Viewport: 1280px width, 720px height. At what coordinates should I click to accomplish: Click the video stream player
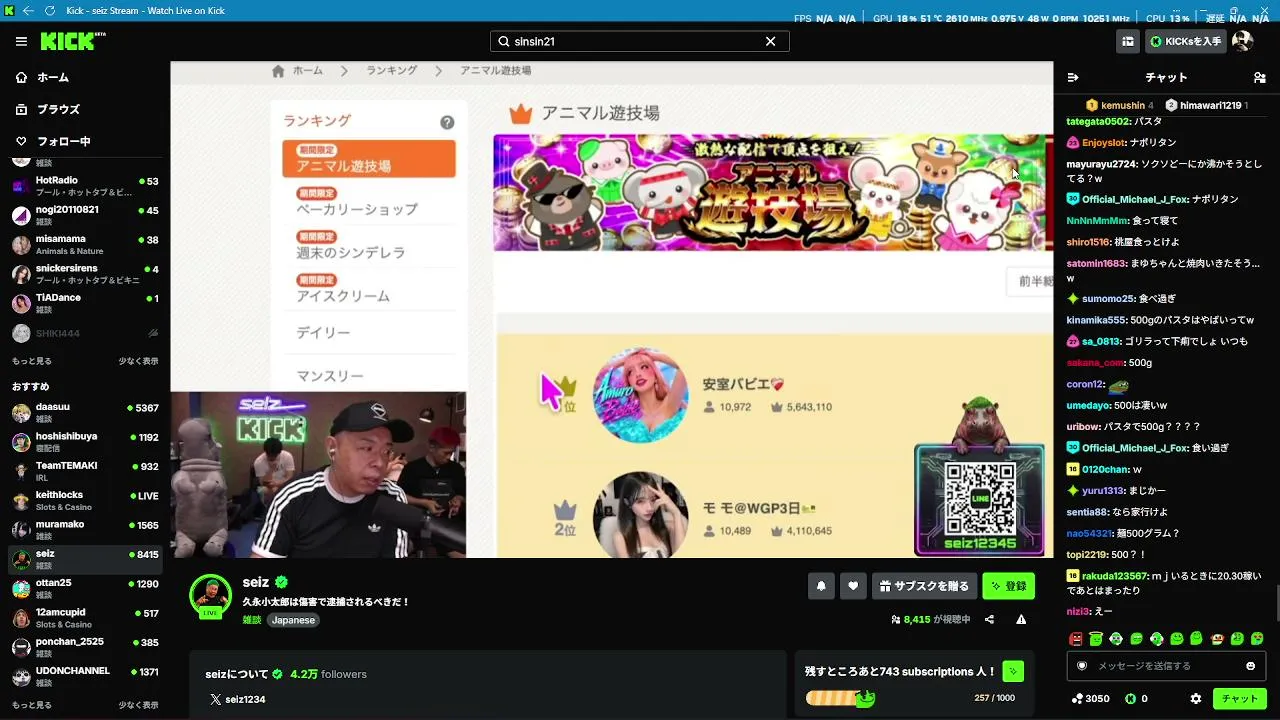click(x=612, y=310)
